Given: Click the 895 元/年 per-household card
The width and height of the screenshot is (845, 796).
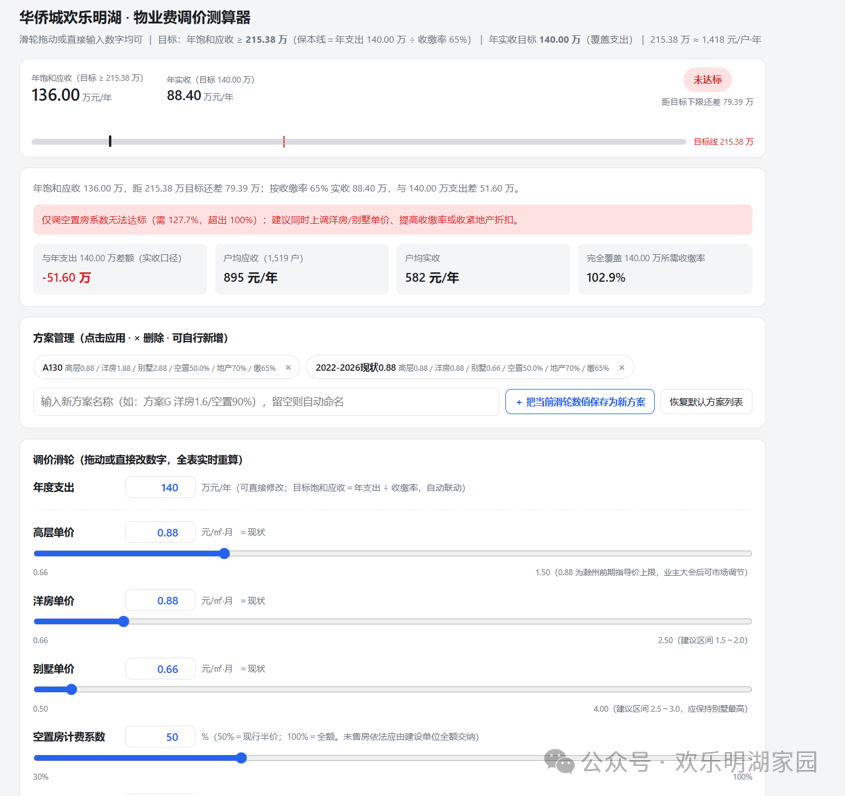Looking at the screenshot, I should coord(302,269).
